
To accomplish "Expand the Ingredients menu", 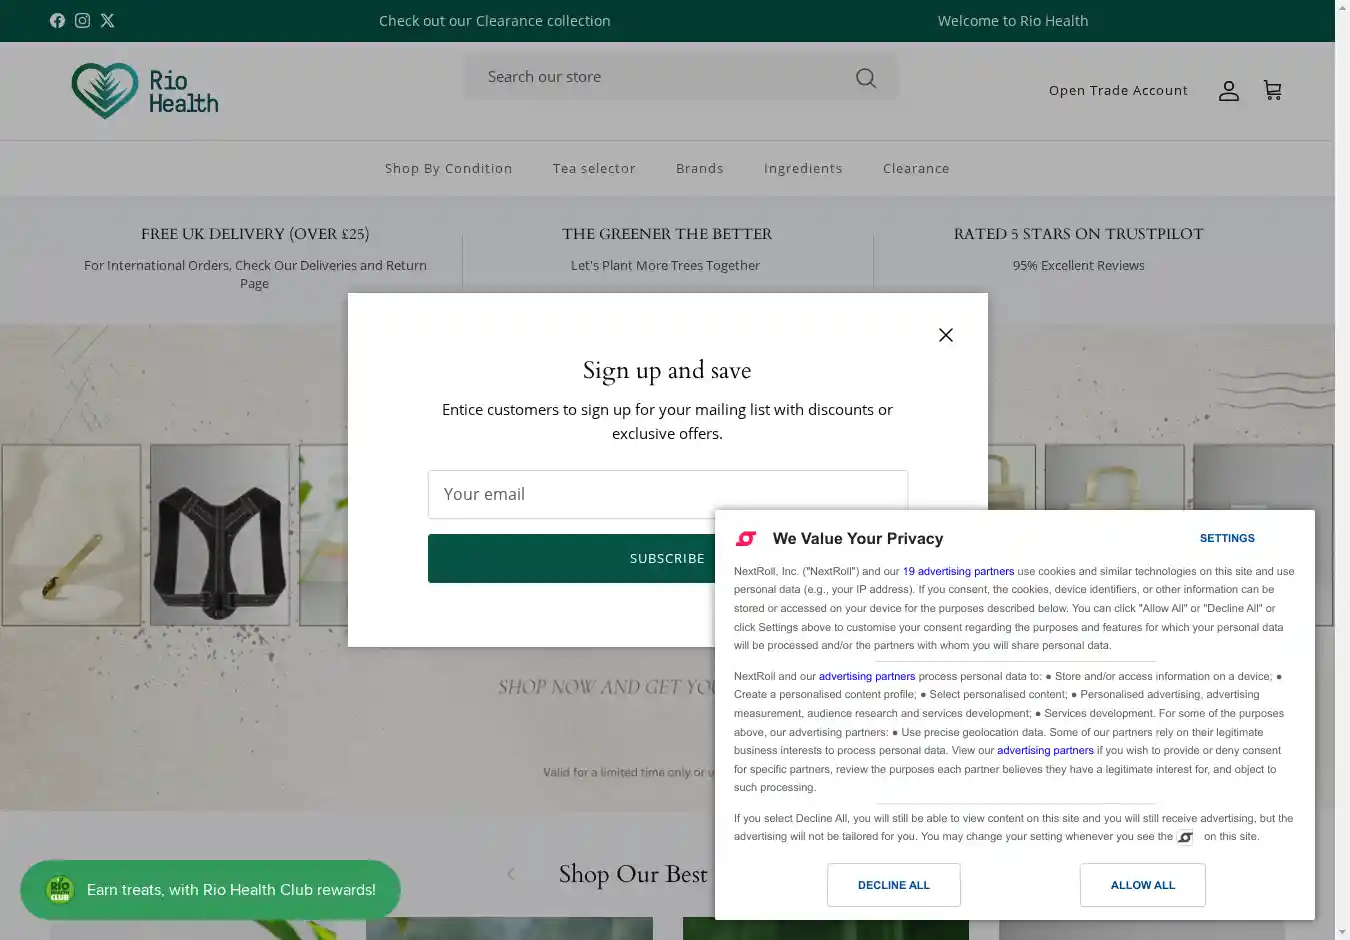I will (803, 169).
